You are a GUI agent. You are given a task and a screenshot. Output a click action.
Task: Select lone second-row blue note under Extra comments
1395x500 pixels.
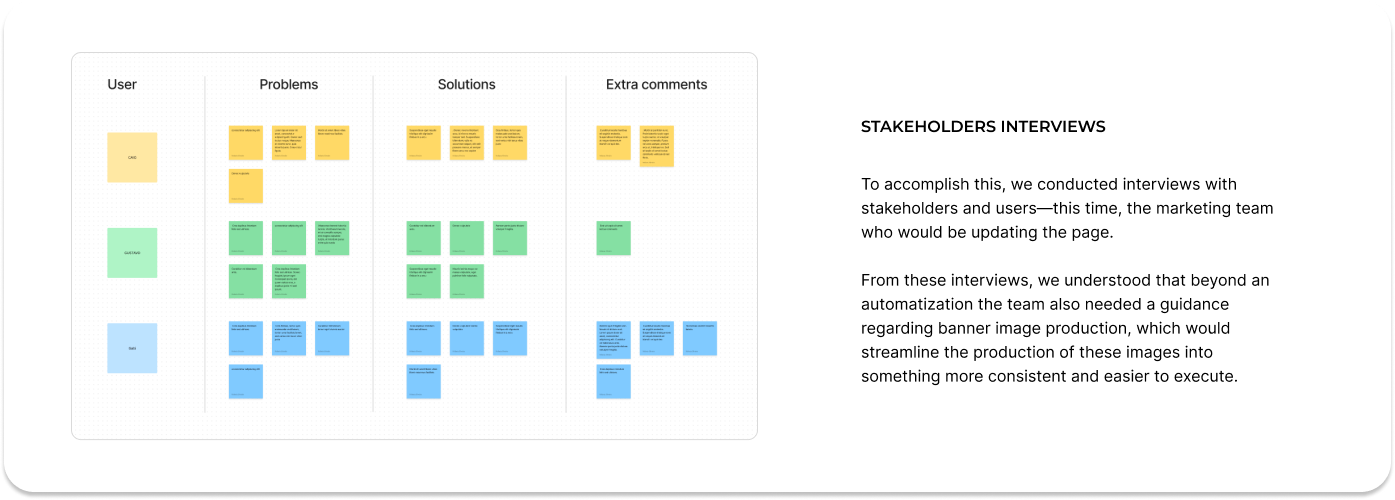[613, 381]
